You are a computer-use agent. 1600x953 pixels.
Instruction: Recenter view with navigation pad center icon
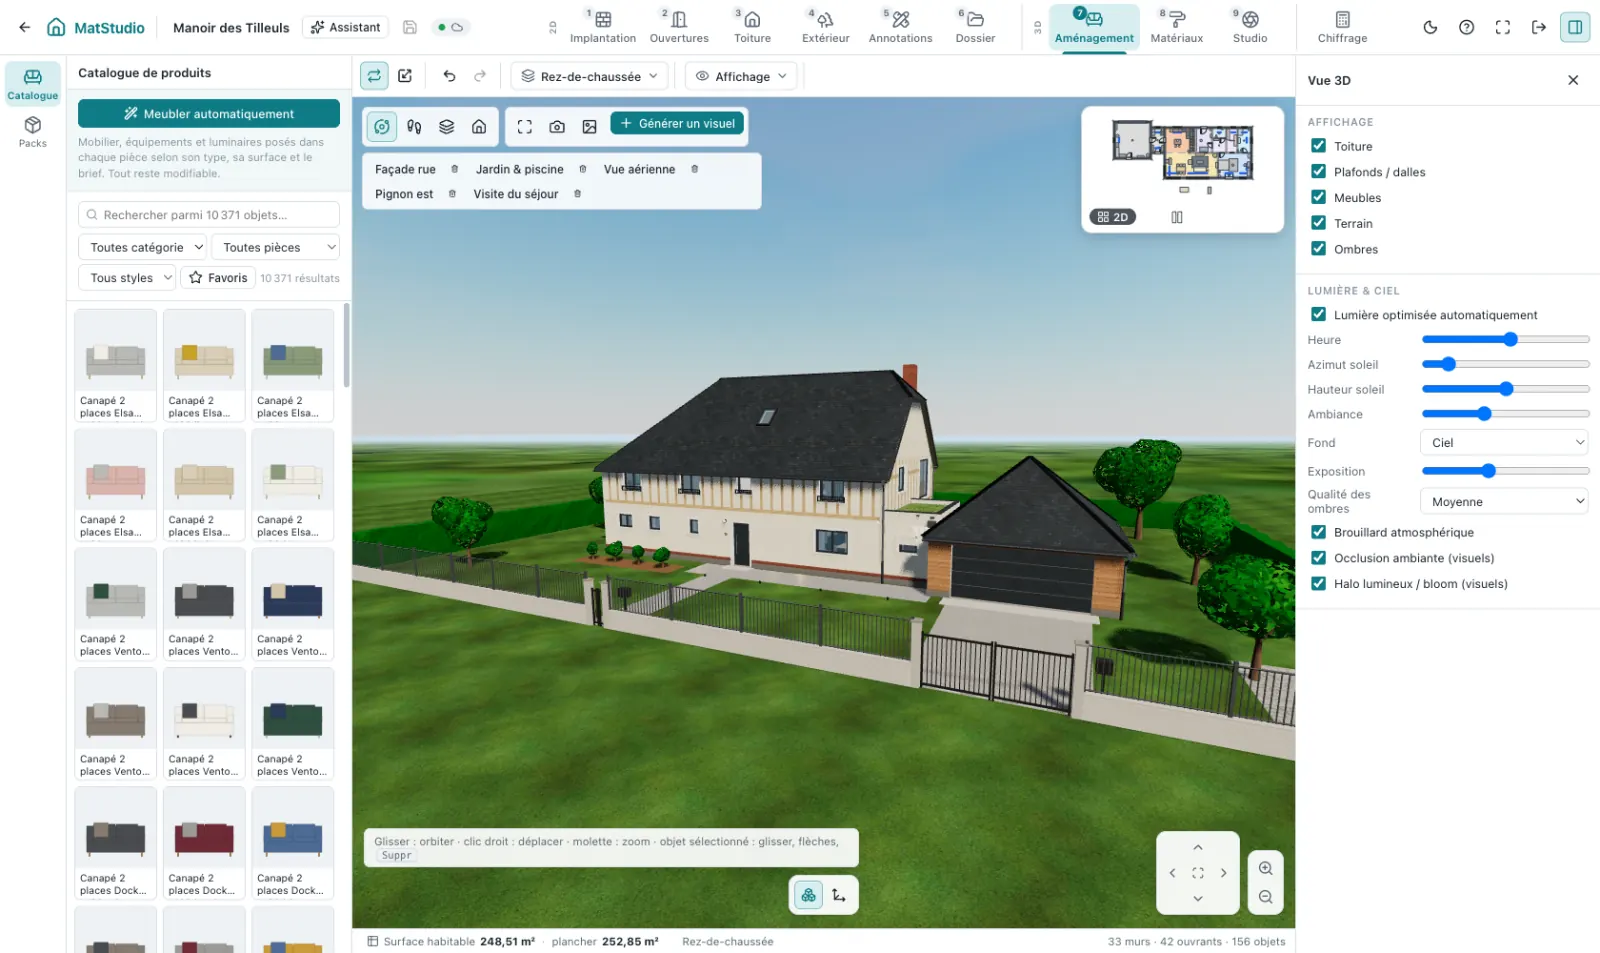[1198, 873]
